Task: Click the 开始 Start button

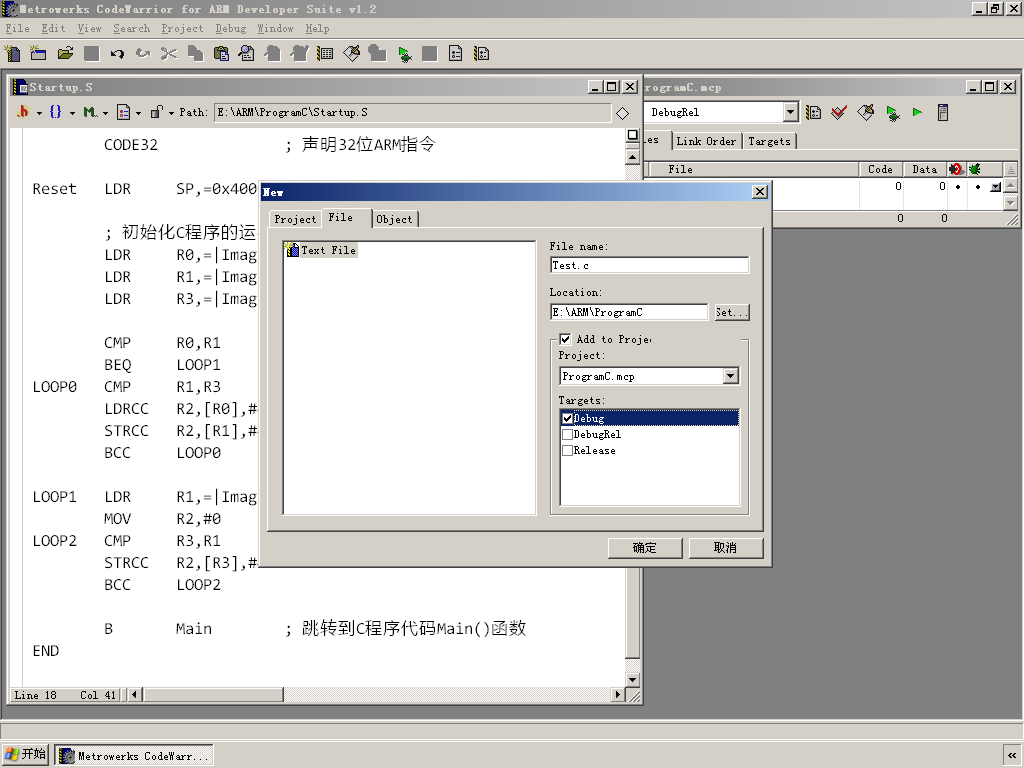Action: coord(25,754)
